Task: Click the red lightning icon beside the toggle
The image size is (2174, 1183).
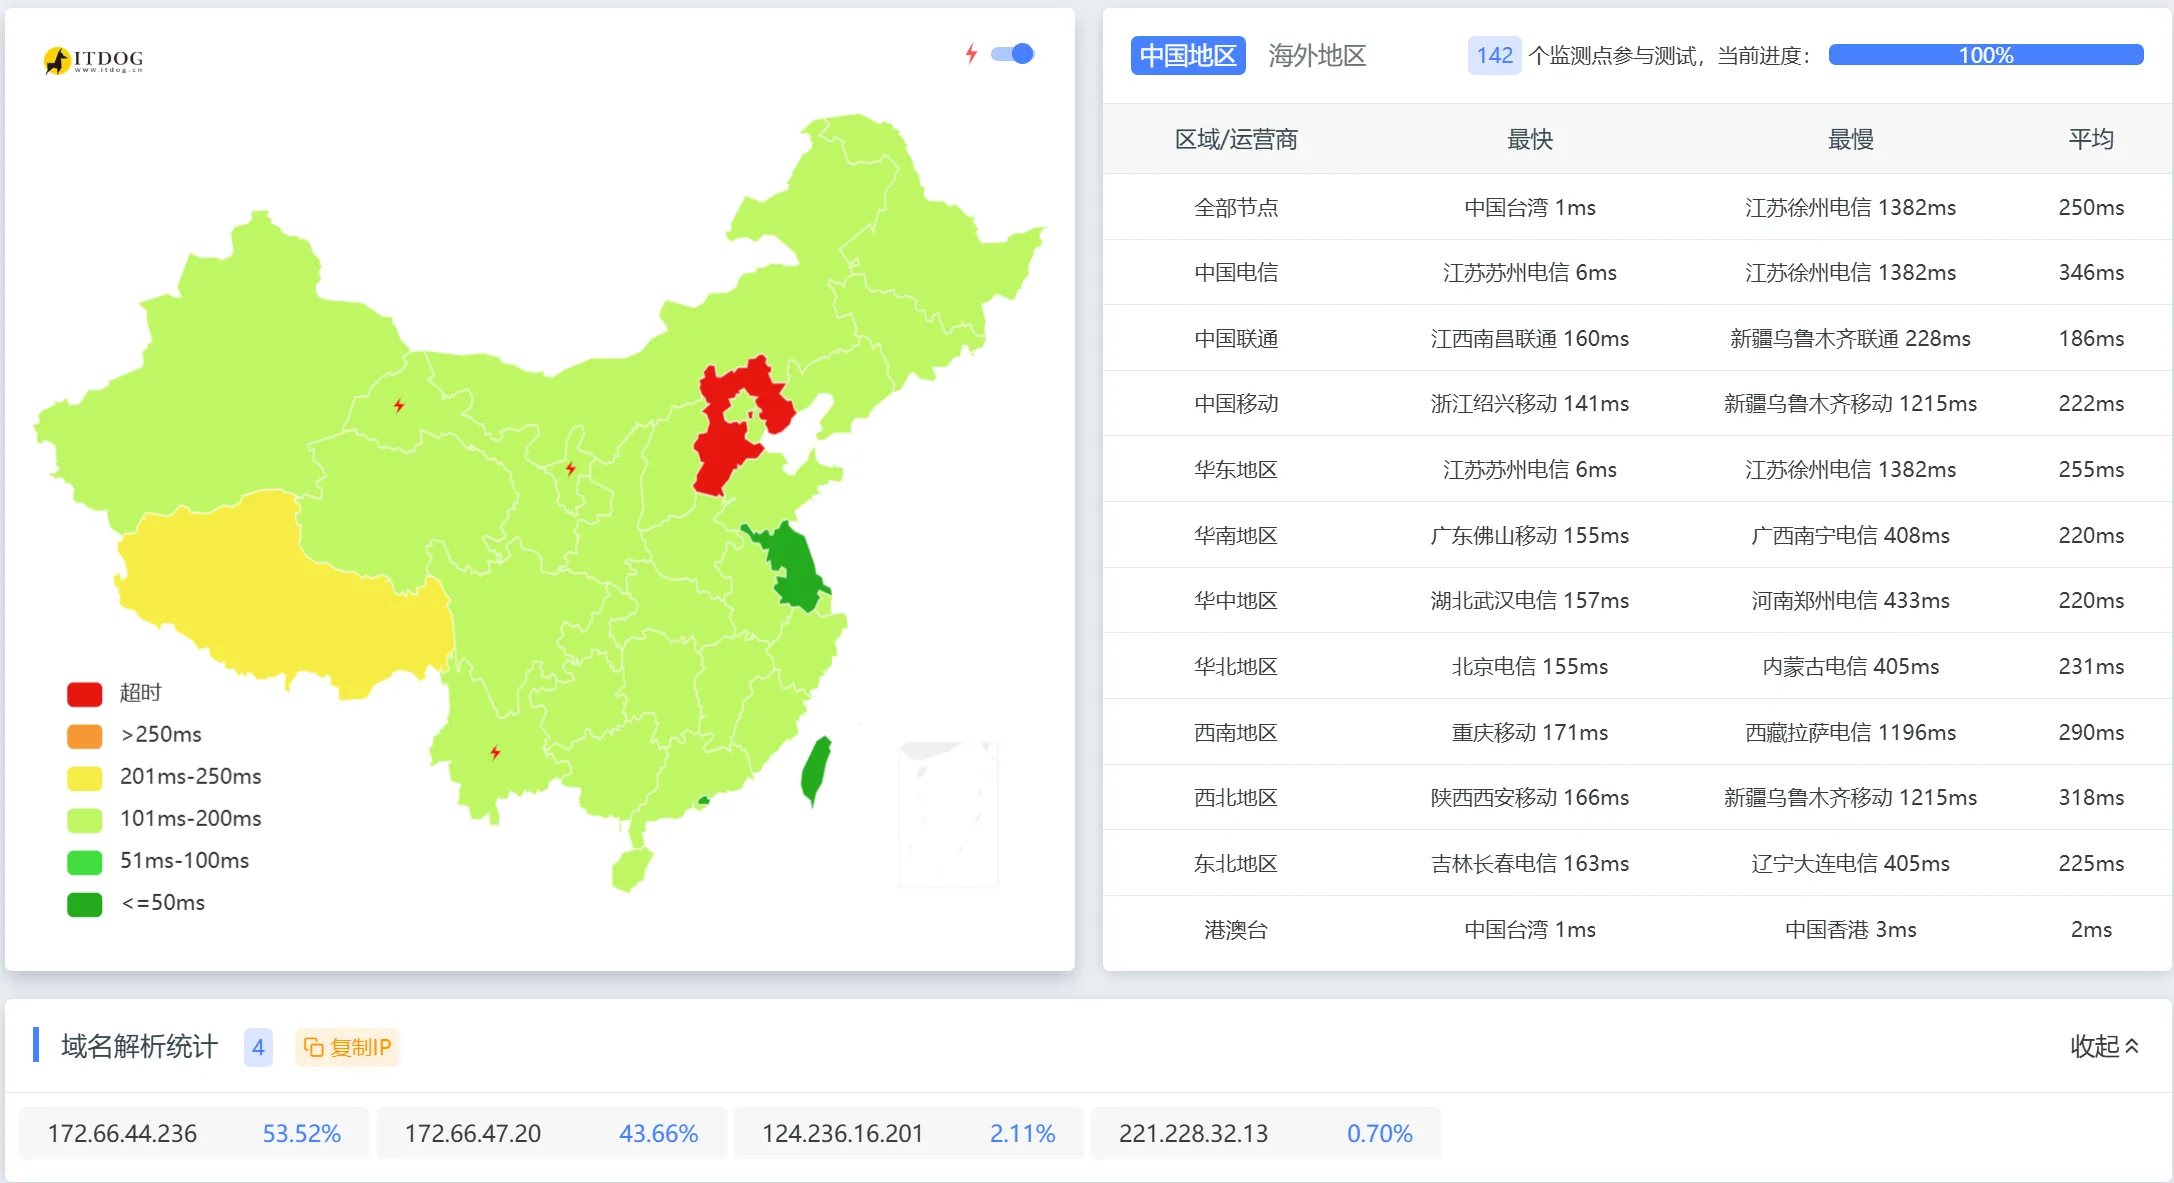Action: [970, 54]
